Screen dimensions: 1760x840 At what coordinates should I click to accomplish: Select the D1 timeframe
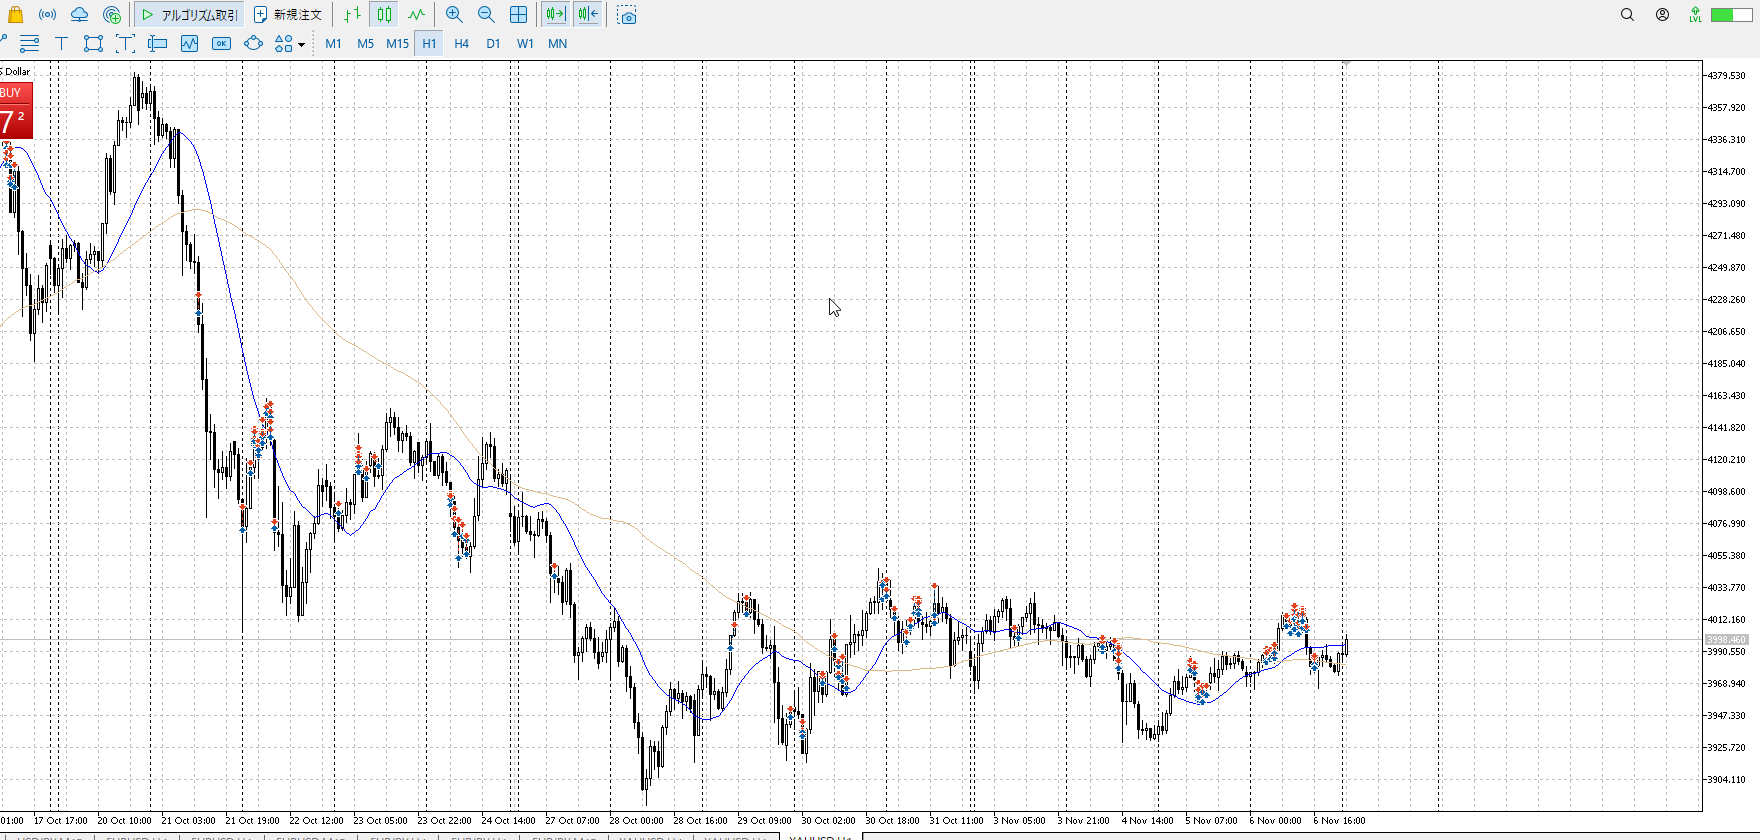pyautogui.click(x=493, y=44)
